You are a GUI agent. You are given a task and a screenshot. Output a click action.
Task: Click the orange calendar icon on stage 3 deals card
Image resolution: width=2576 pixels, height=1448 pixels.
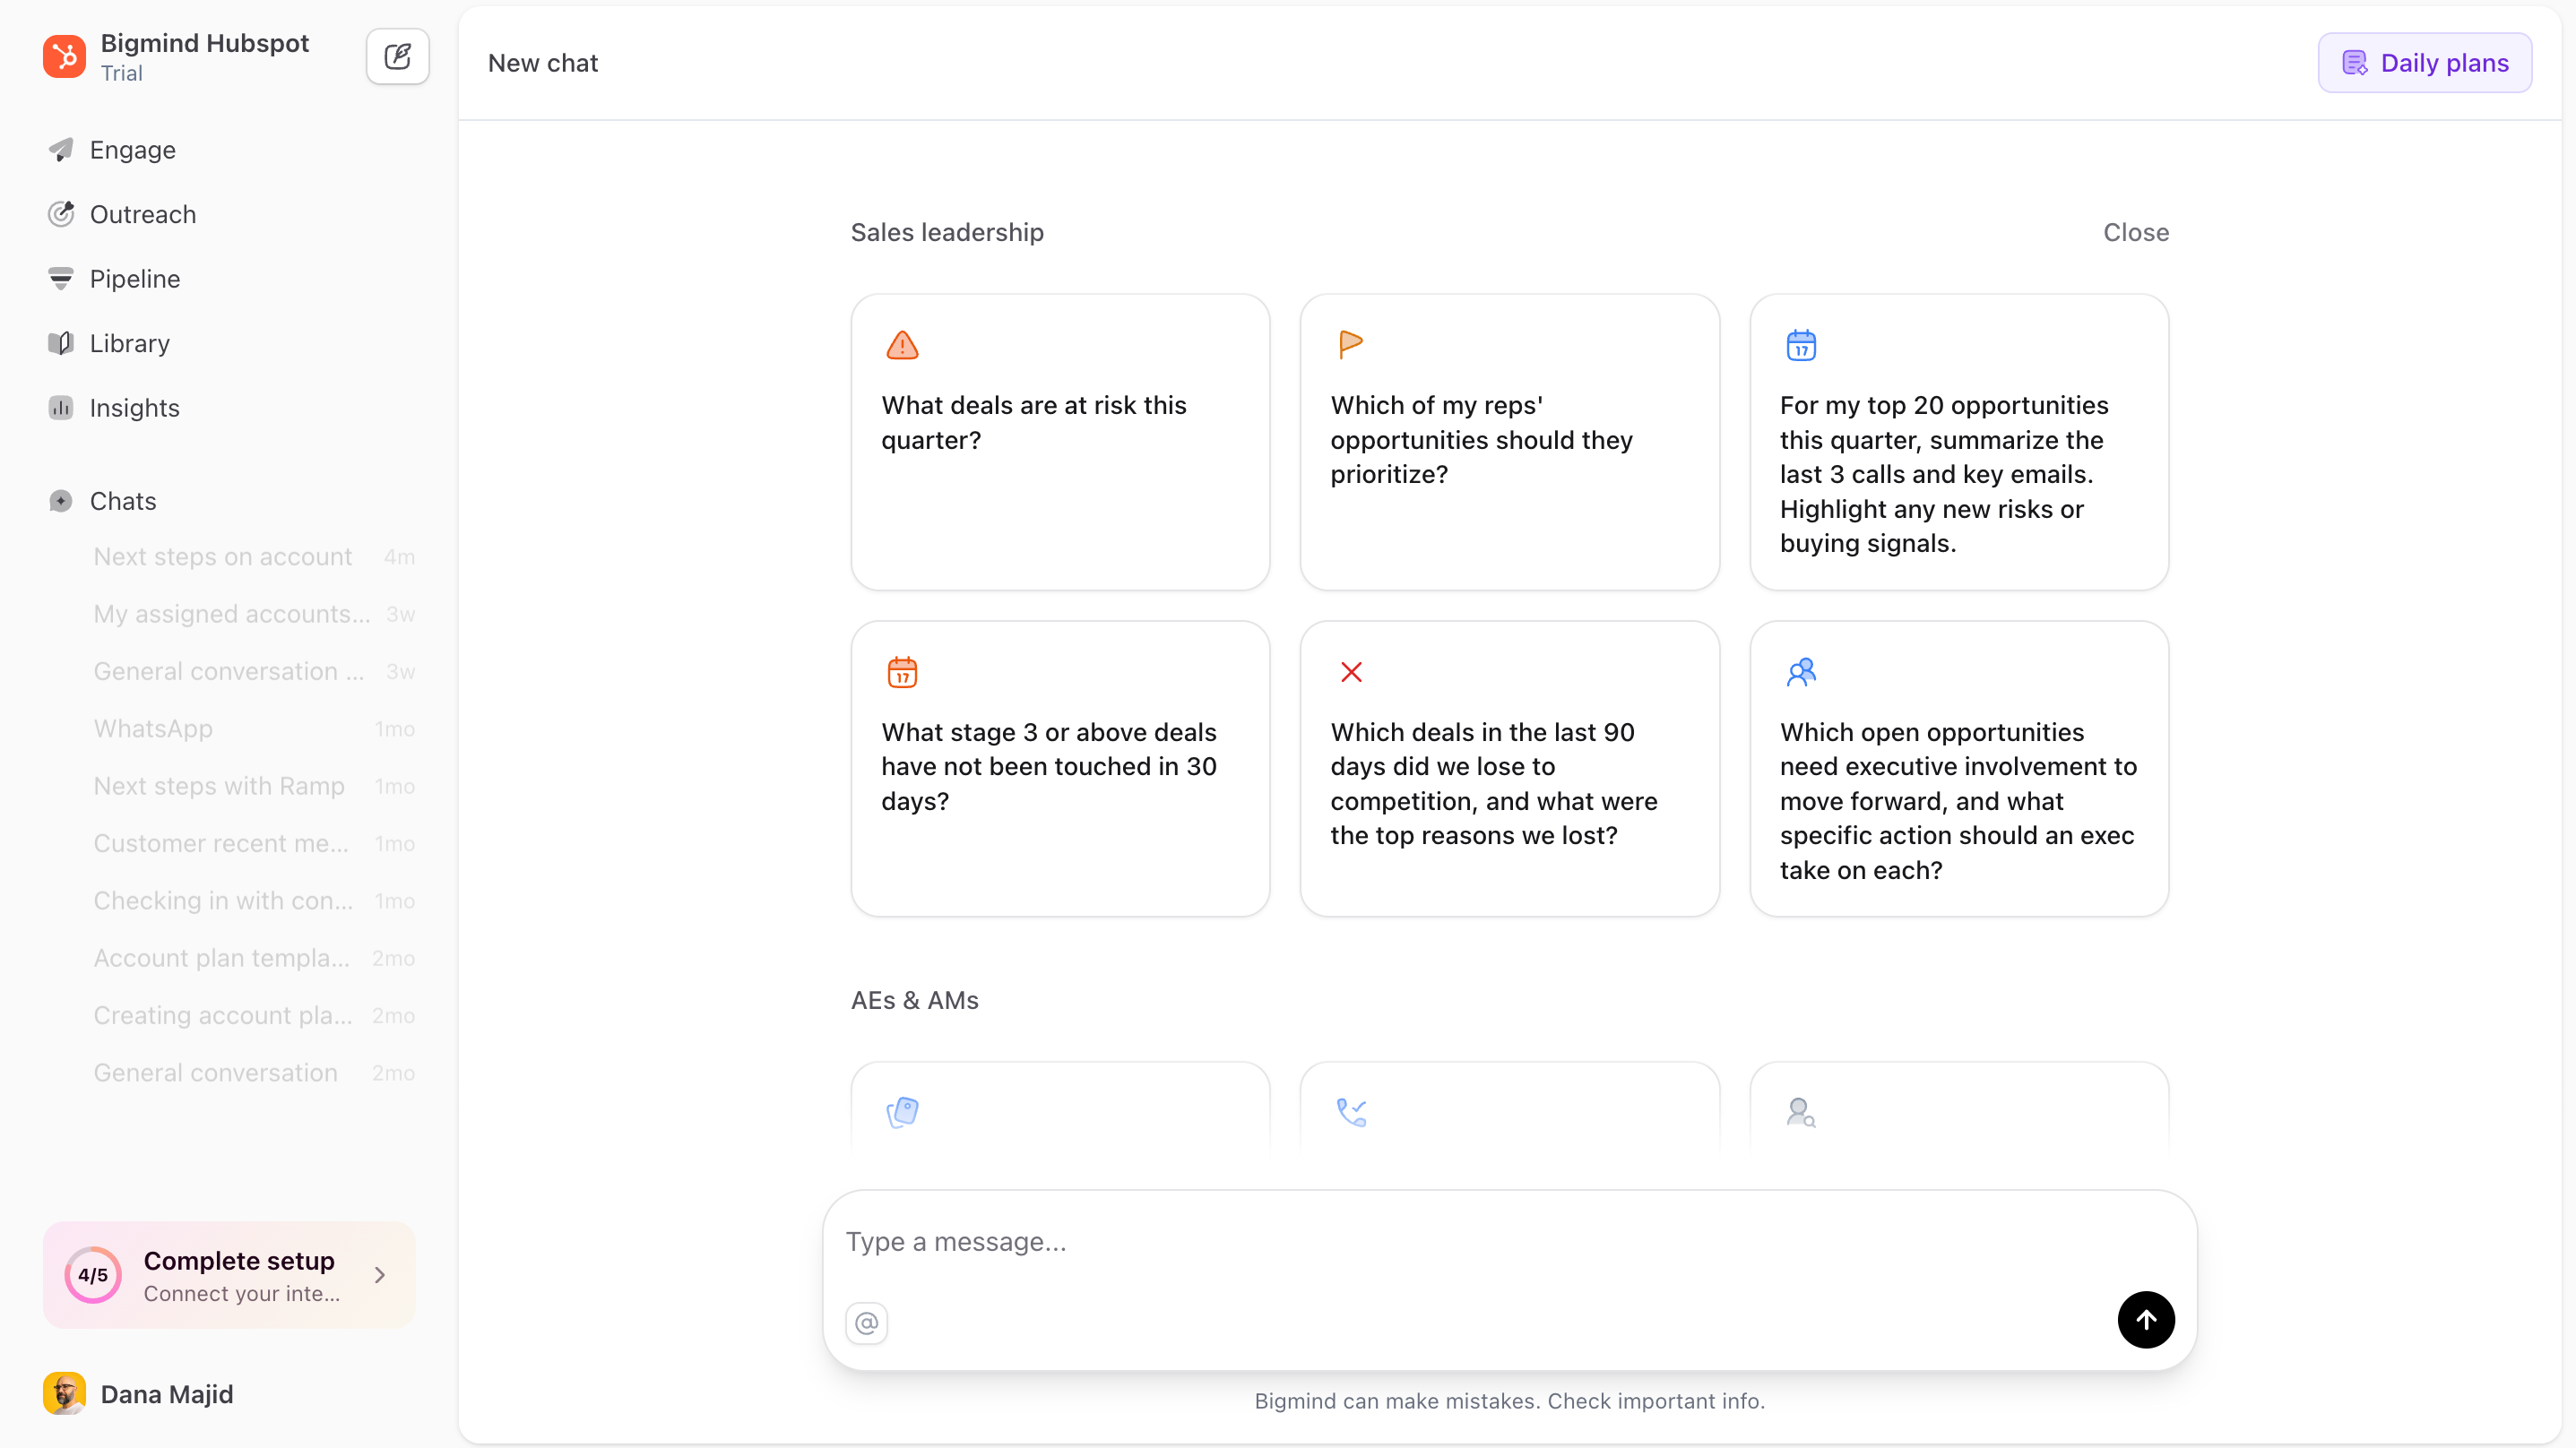[902, 672]
